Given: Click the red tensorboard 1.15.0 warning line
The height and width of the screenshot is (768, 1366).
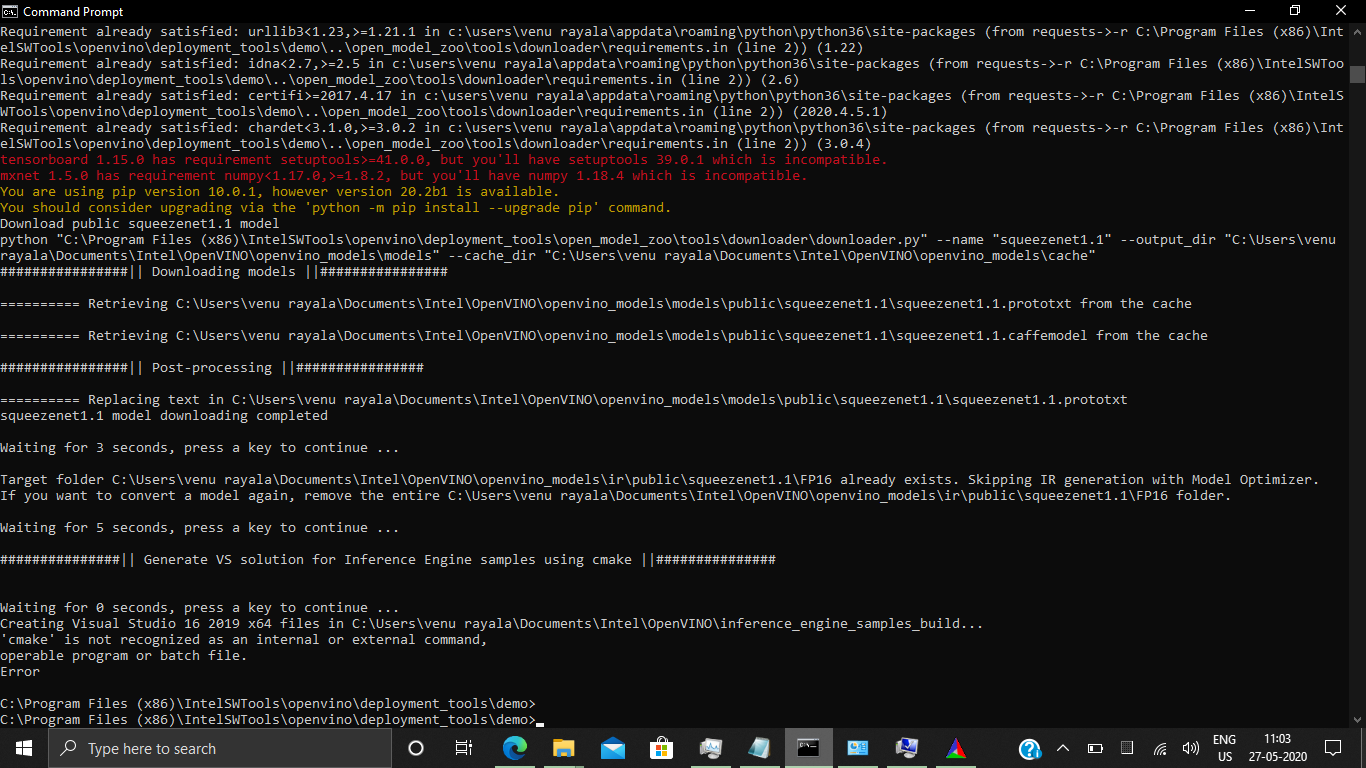Looking at the screenshot, I should [444, 160].
